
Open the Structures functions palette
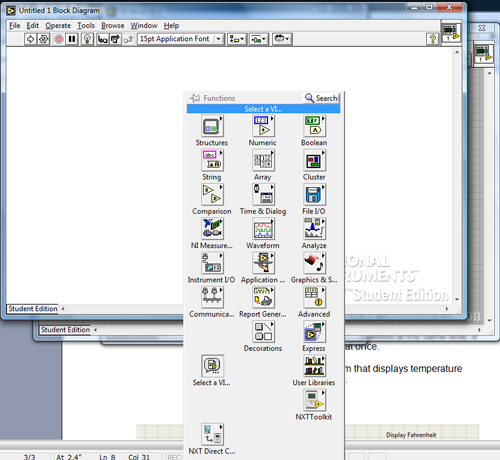212,126
